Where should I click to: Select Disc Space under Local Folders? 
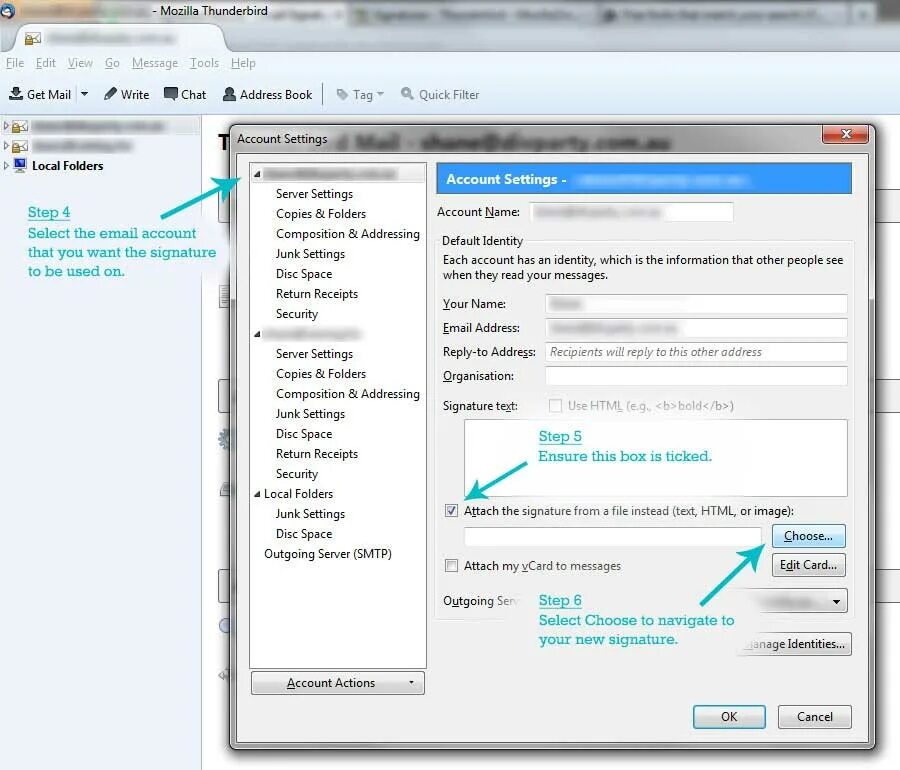(x=304, y=534)
